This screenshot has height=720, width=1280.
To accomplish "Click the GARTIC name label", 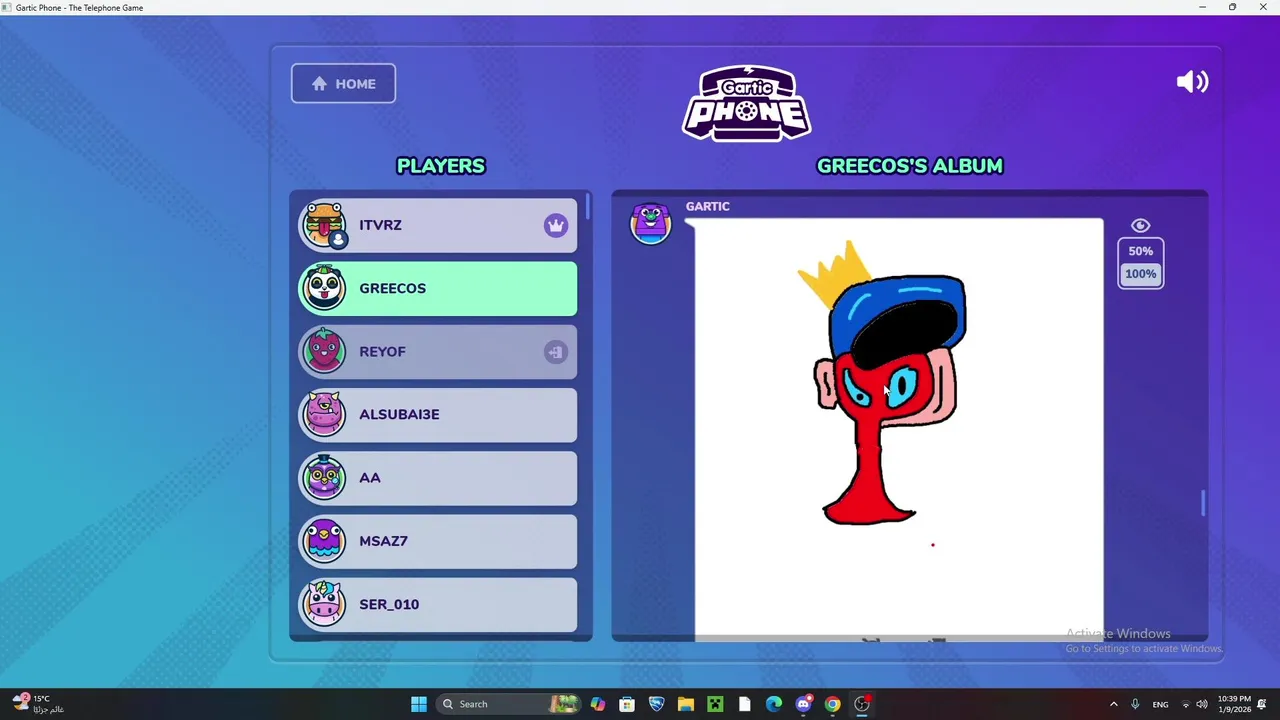I will [707, 206].
